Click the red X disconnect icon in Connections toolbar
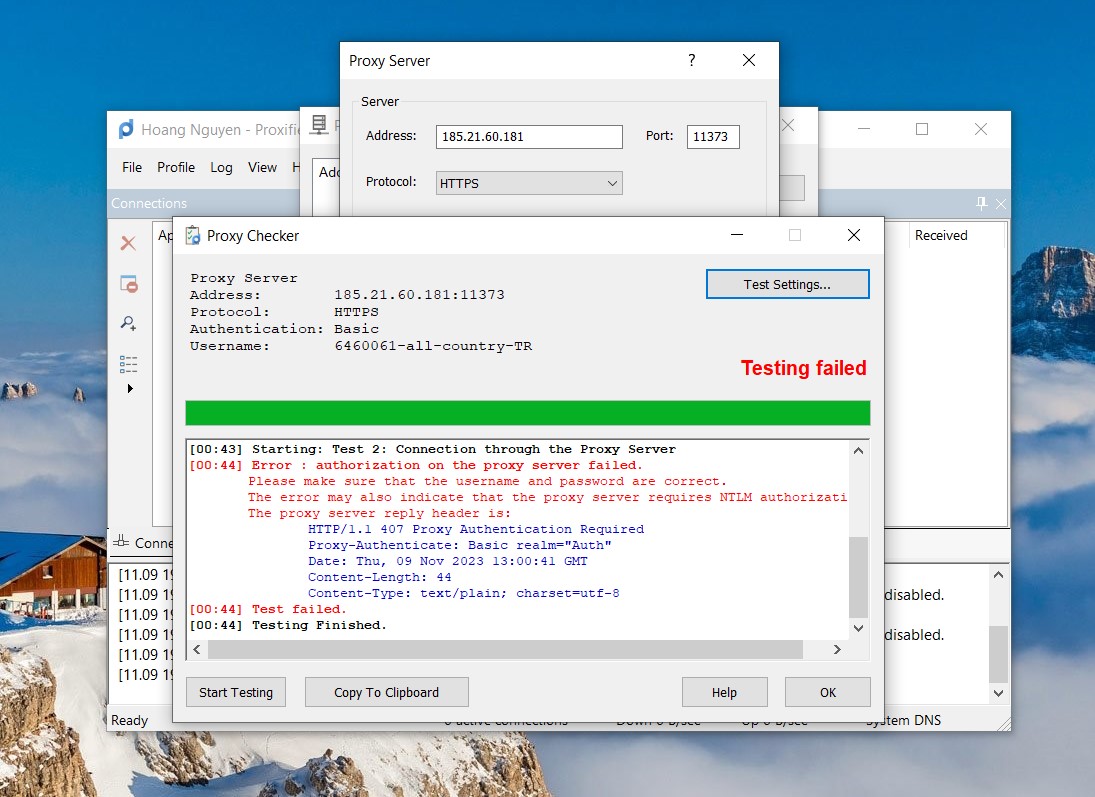This screenshot has height=797, width=1095. point(128,243)
